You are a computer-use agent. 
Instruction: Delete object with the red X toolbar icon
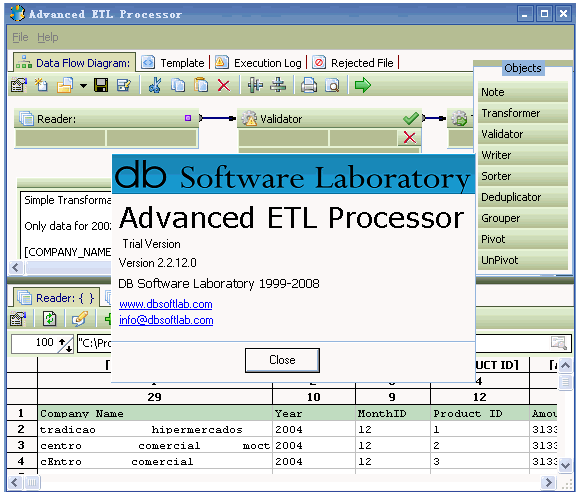(224, 86)
